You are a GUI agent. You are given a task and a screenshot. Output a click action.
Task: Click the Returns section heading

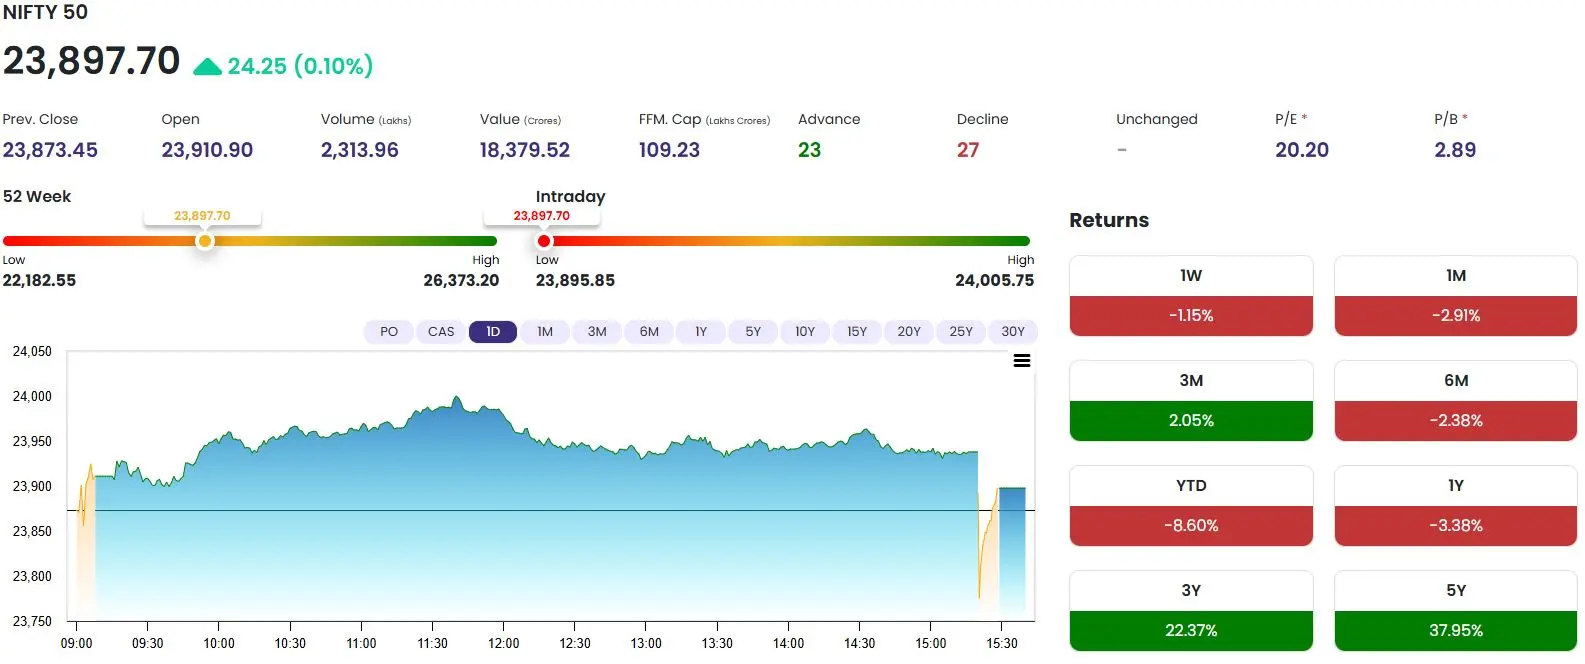pyautogui.click(x=1109, y=220)
